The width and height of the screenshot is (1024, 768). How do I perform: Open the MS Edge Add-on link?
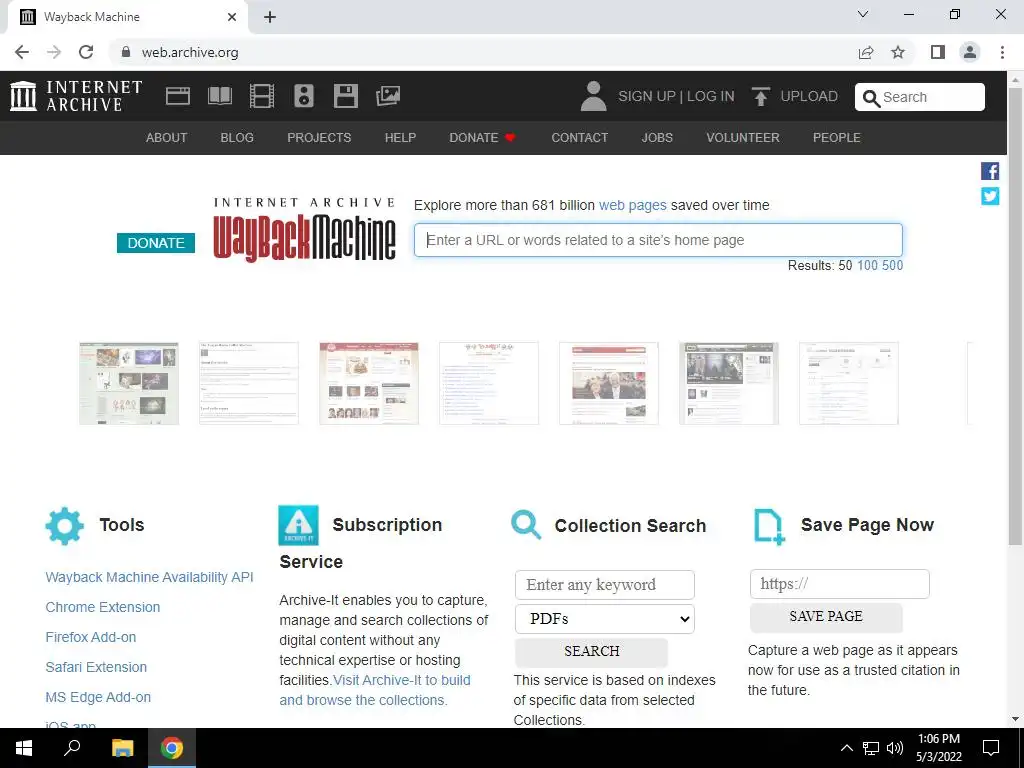(98, 697)
